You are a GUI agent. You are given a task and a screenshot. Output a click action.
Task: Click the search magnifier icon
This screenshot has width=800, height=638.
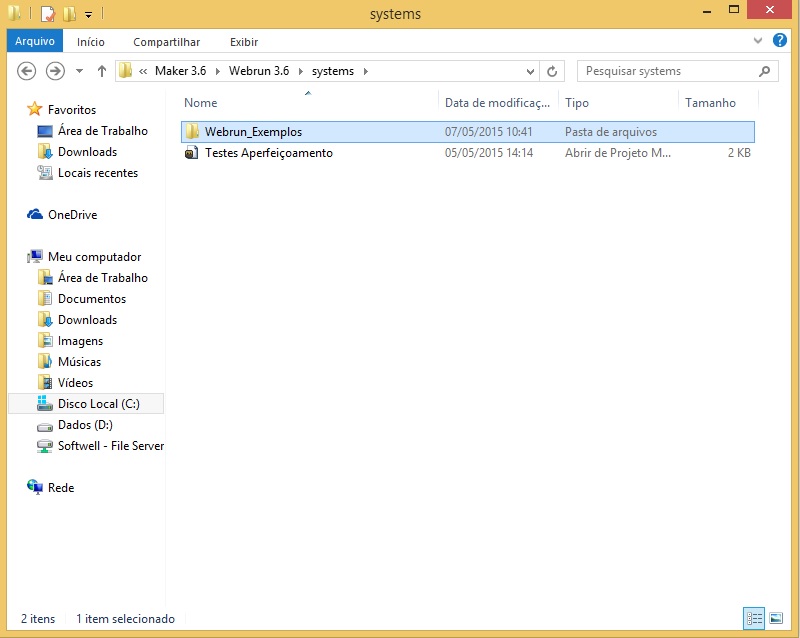(764, 71)
